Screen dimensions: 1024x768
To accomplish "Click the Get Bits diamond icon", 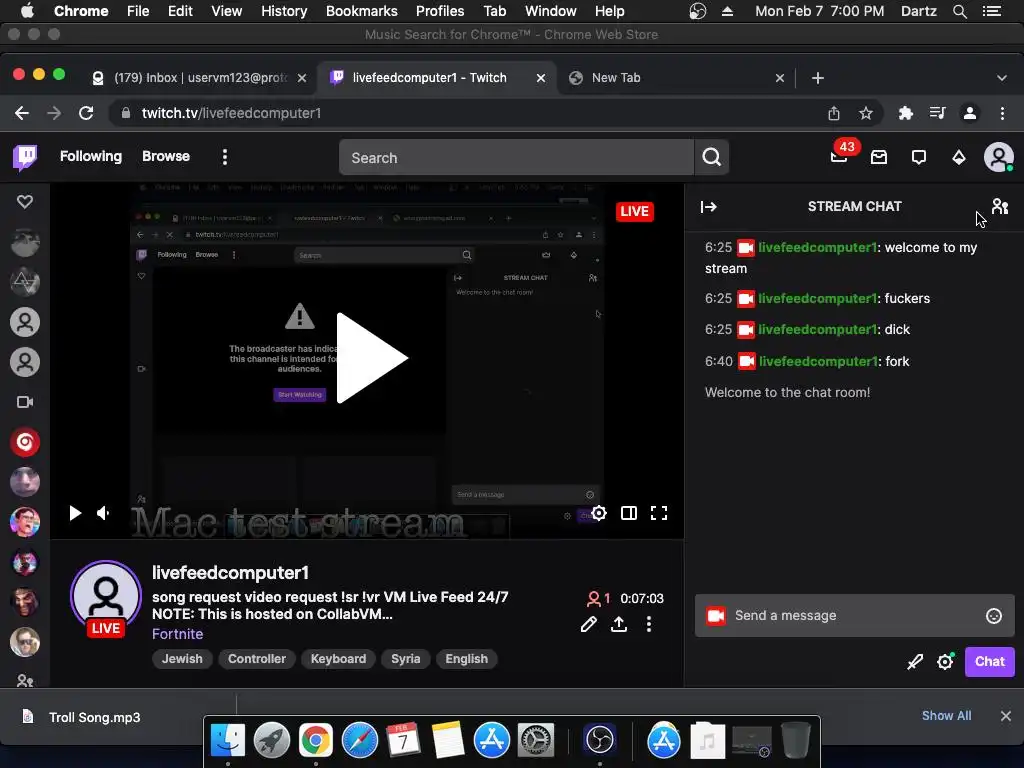I will (959, 157).
